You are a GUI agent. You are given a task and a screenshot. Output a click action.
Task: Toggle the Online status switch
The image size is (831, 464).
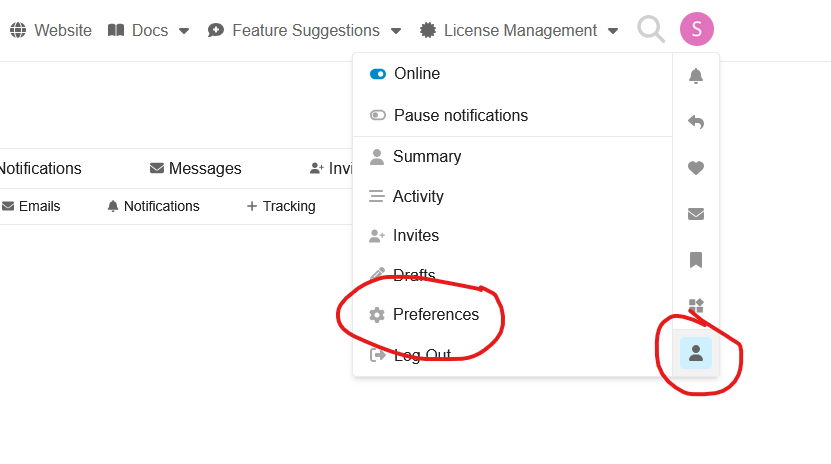pos(378,74)
